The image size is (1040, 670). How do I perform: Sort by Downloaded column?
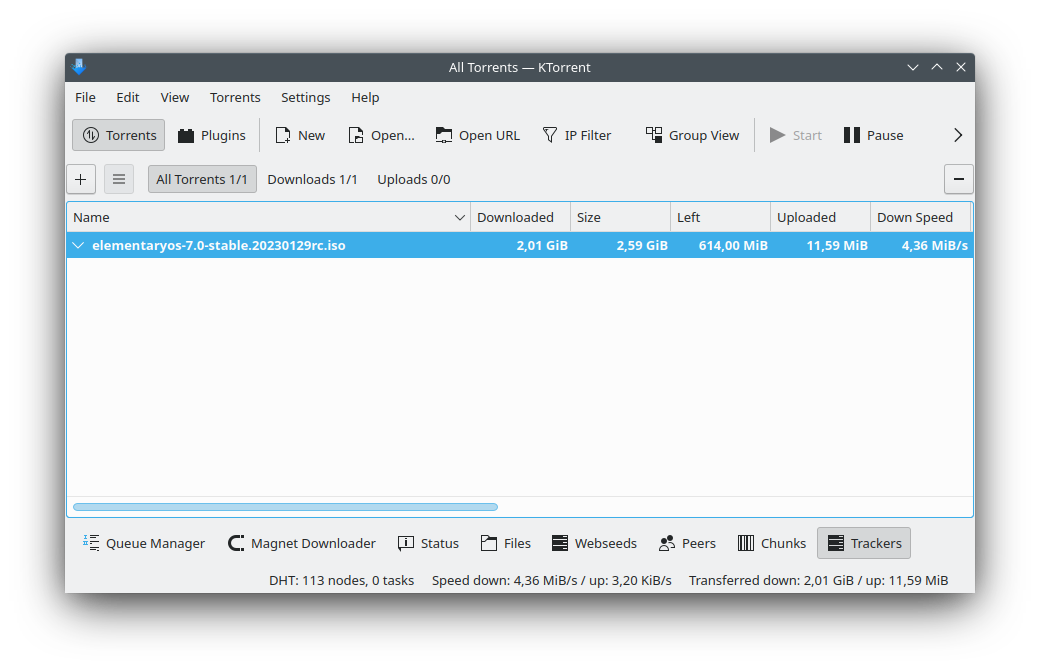pos(520,218)
